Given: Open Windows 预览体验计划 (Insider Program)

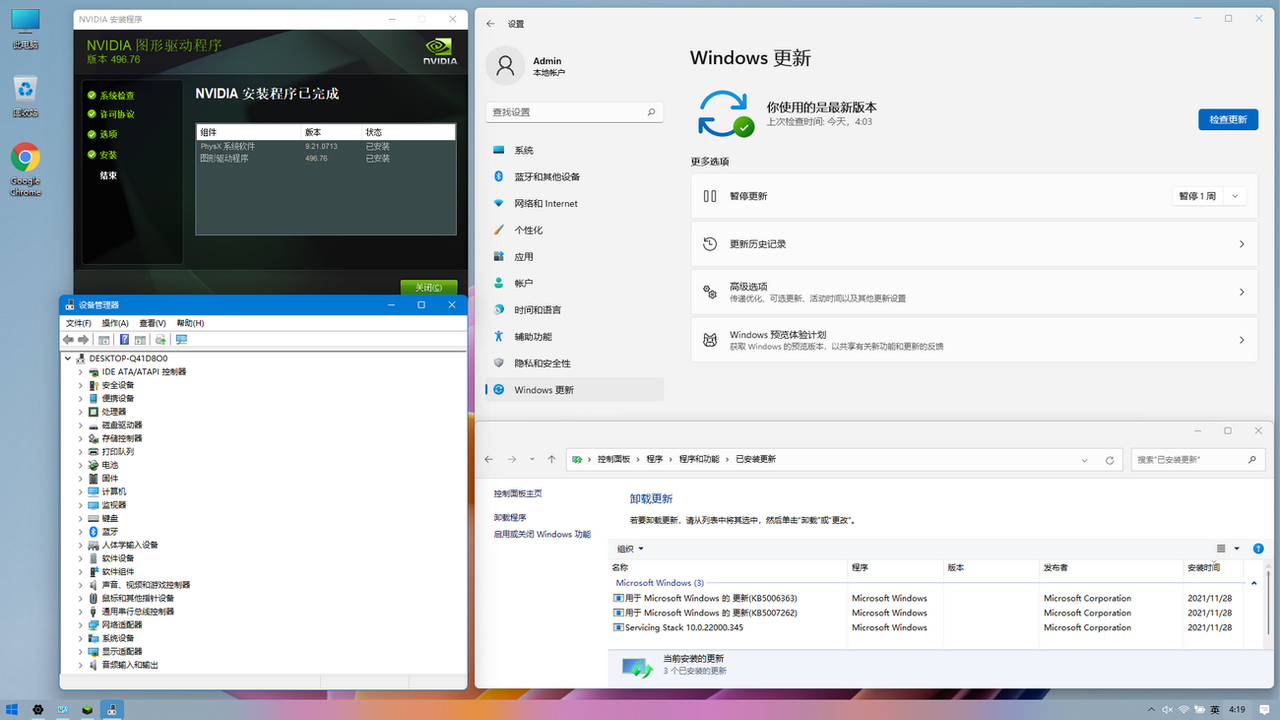Looking at the screenshot, I should point(974,340).
